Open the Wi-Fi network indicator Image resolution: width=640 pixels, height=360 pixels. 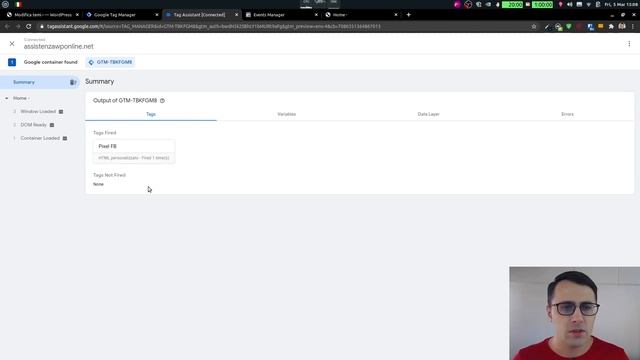589,4
